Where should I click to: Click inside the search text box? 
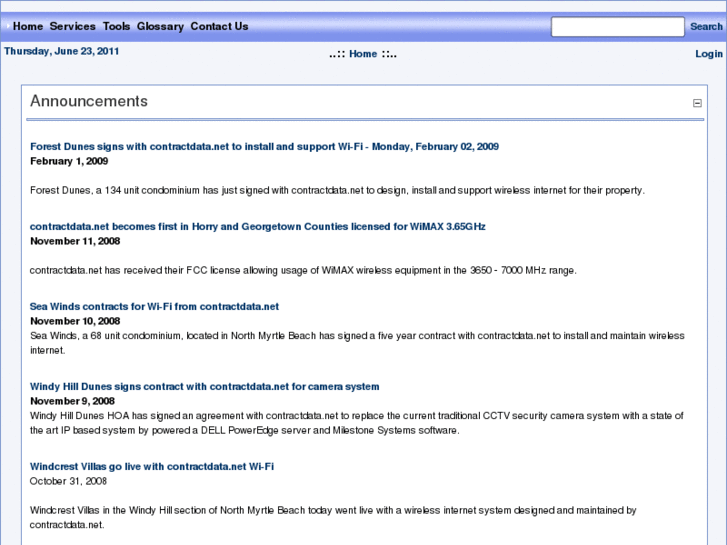[618, 26]
